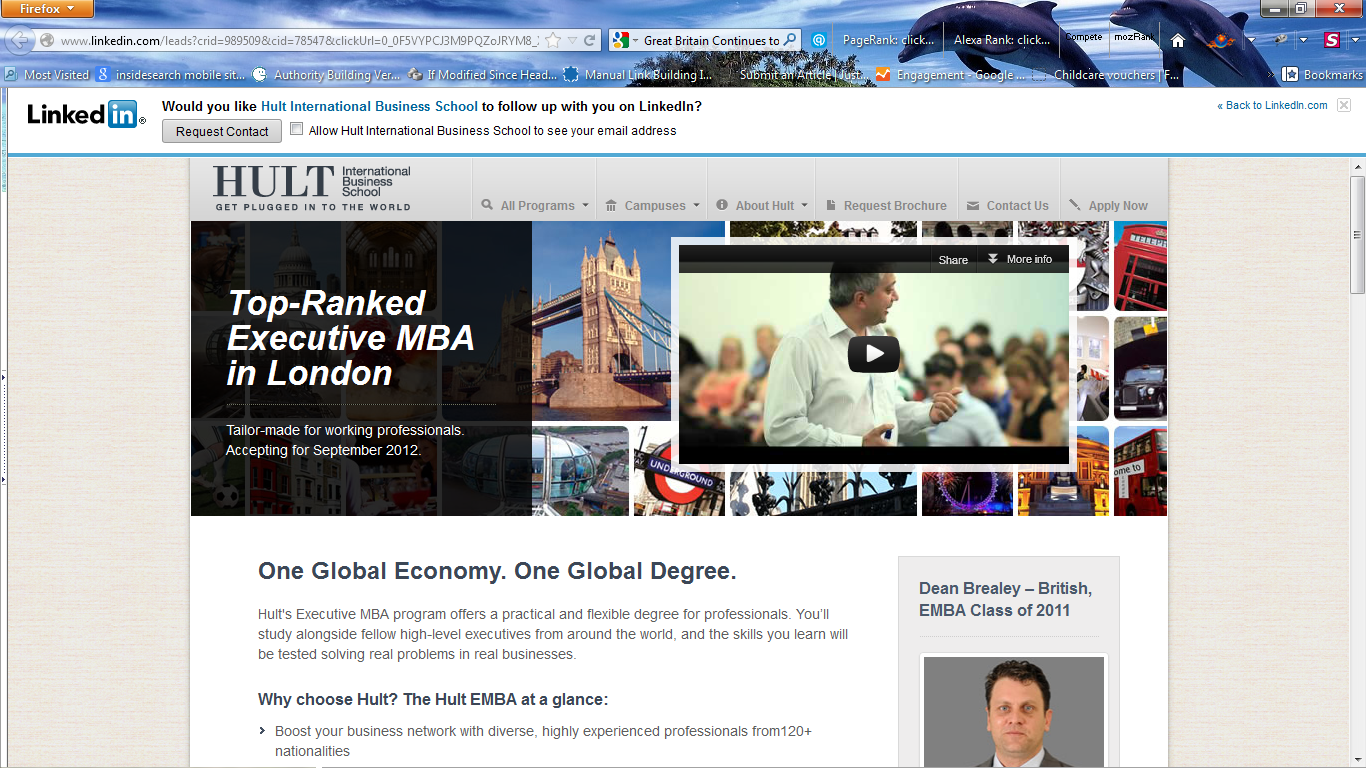Click the blue @ toolbar icon
1366x768 pixels.
pyautogui.click(x=819, y=40)
